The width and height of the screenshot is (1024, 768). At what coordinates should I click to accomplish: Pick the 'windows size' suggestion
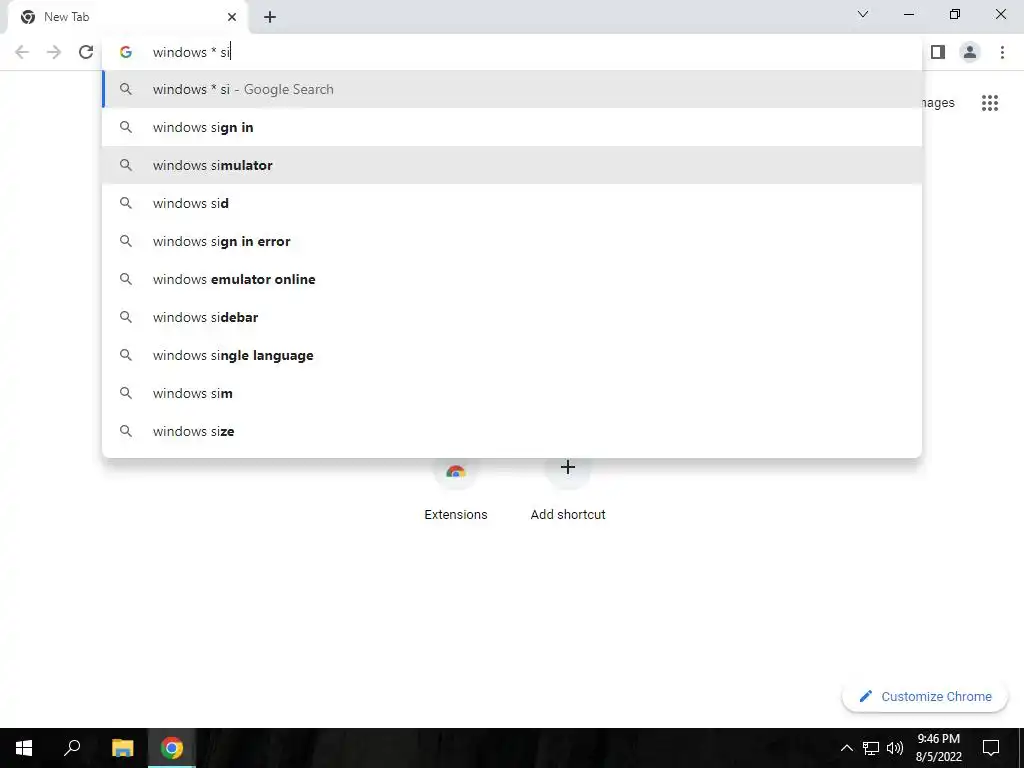click(x=512, y=431)
